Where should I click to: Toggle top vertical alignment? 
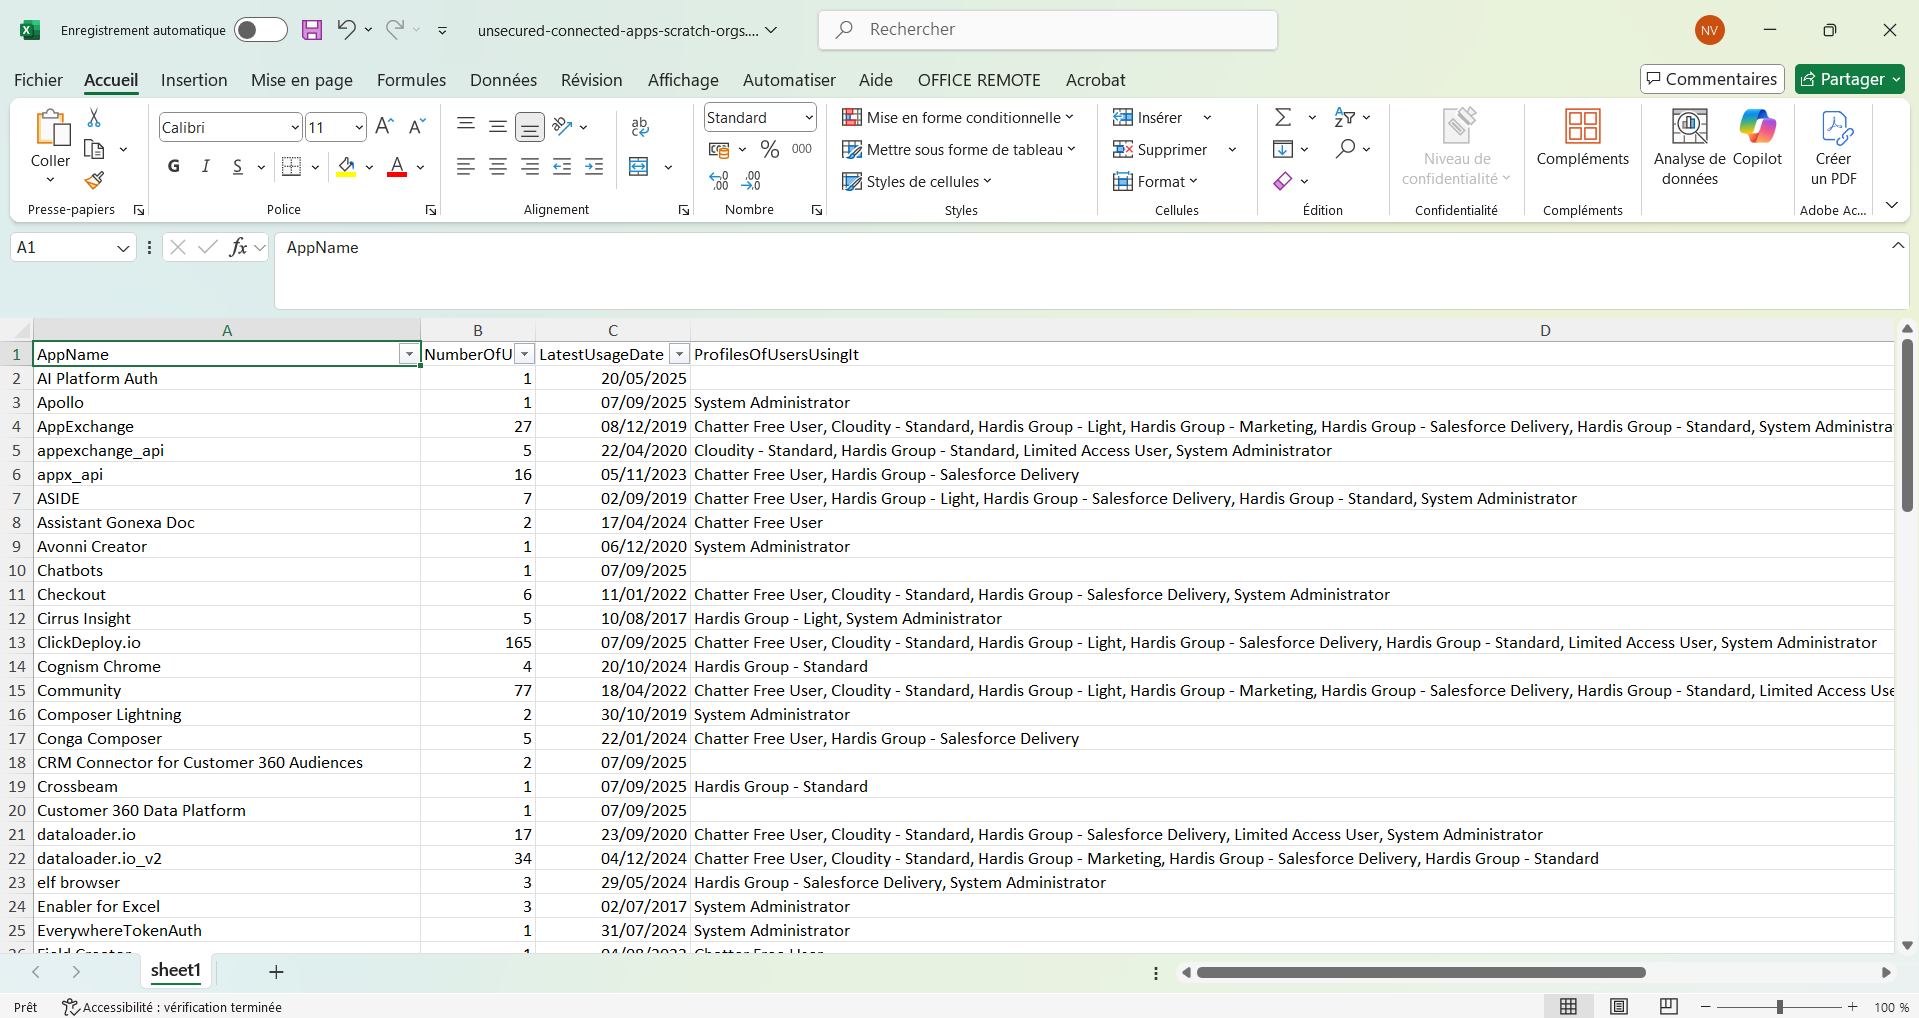tap(465, 126)
